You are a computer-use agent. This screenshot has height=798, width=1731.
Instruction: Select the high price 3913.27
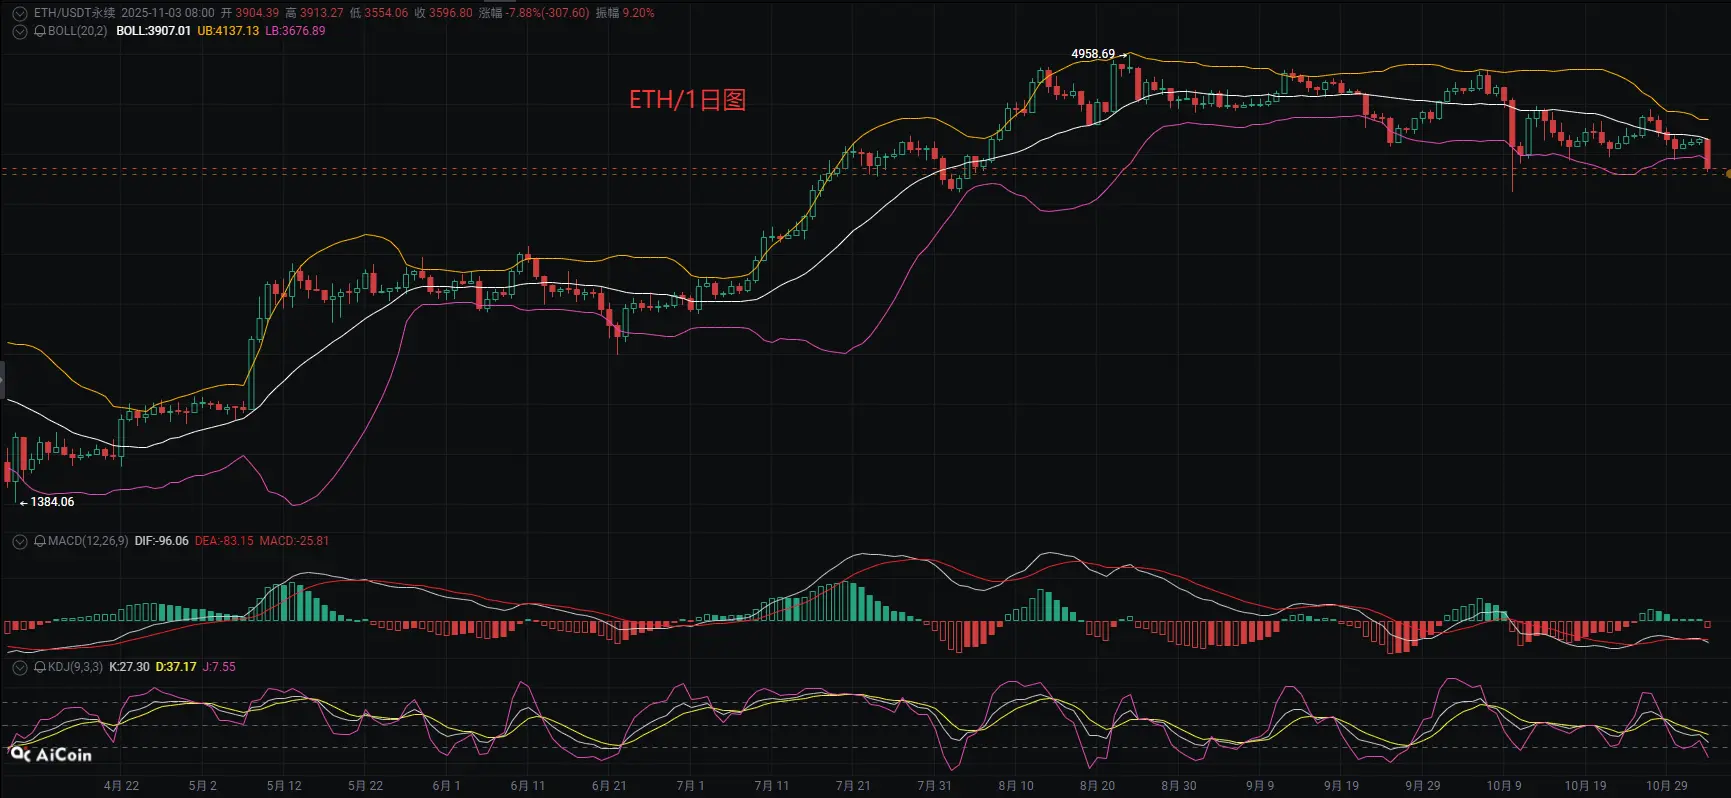coord(321,13)
